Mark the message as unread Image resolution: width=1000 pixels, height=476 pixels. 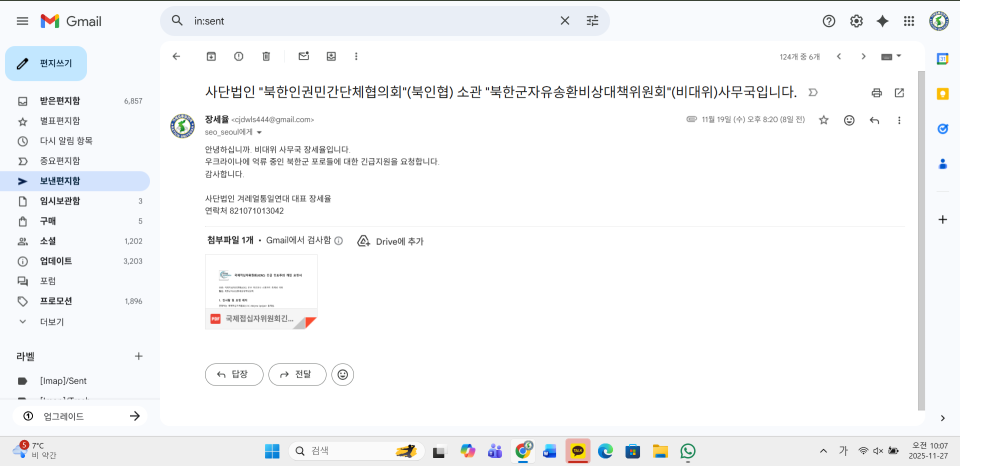[304, 56]
